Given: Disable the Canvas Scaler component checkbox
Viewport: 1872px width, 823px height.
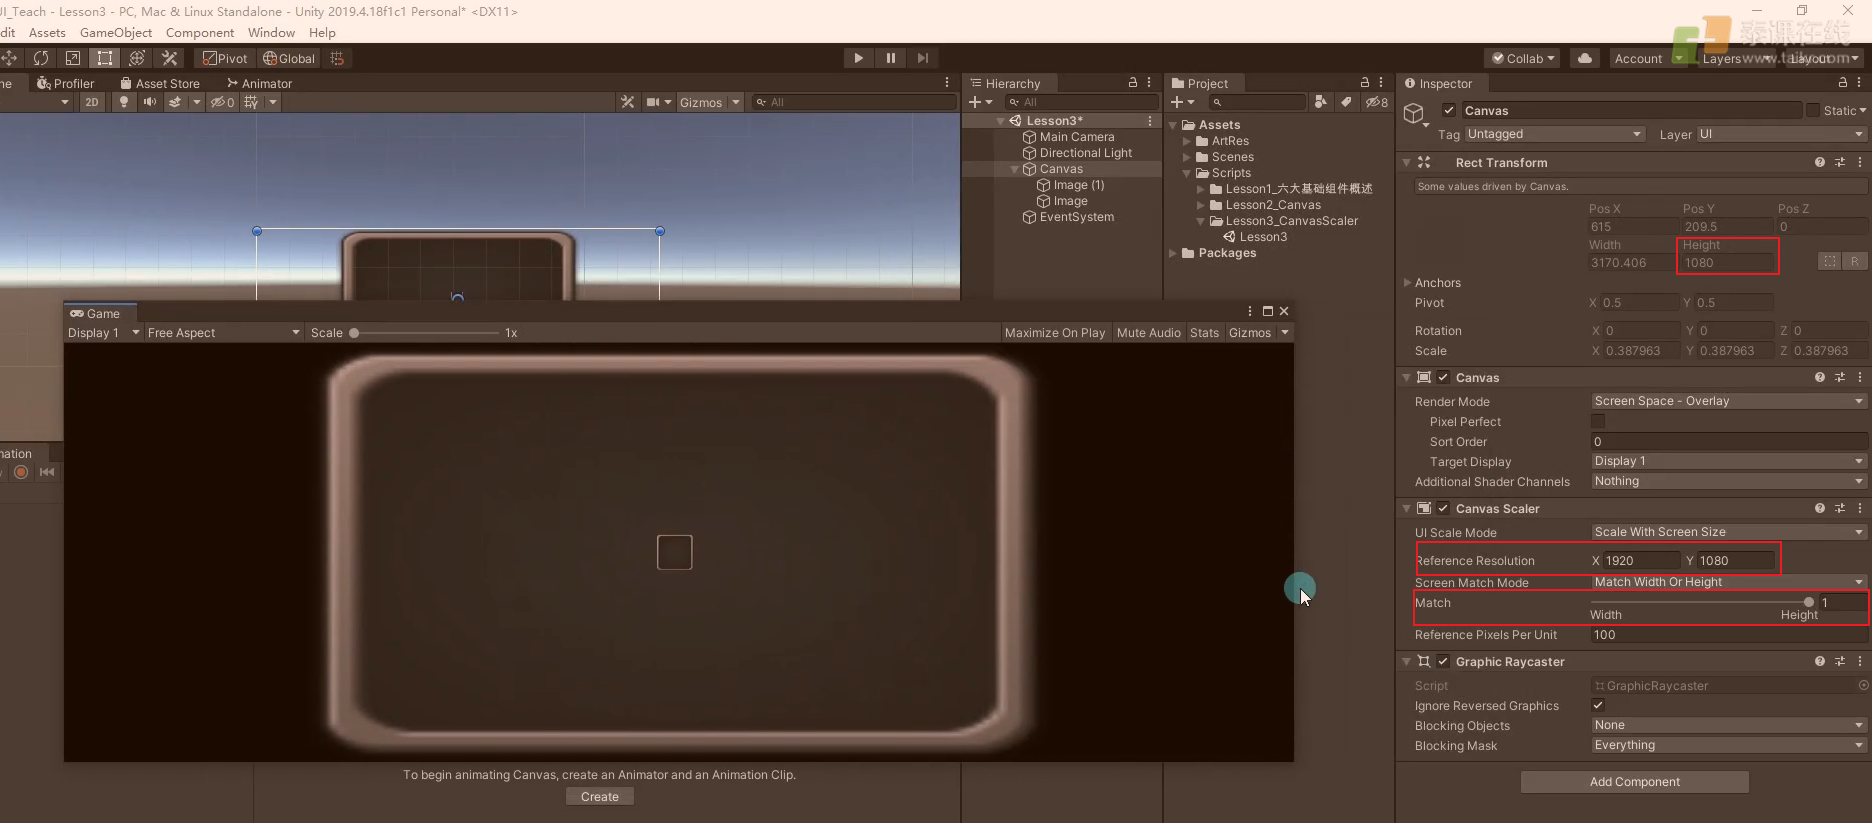Looking at the screenshot, I should tap(1443, 508).
